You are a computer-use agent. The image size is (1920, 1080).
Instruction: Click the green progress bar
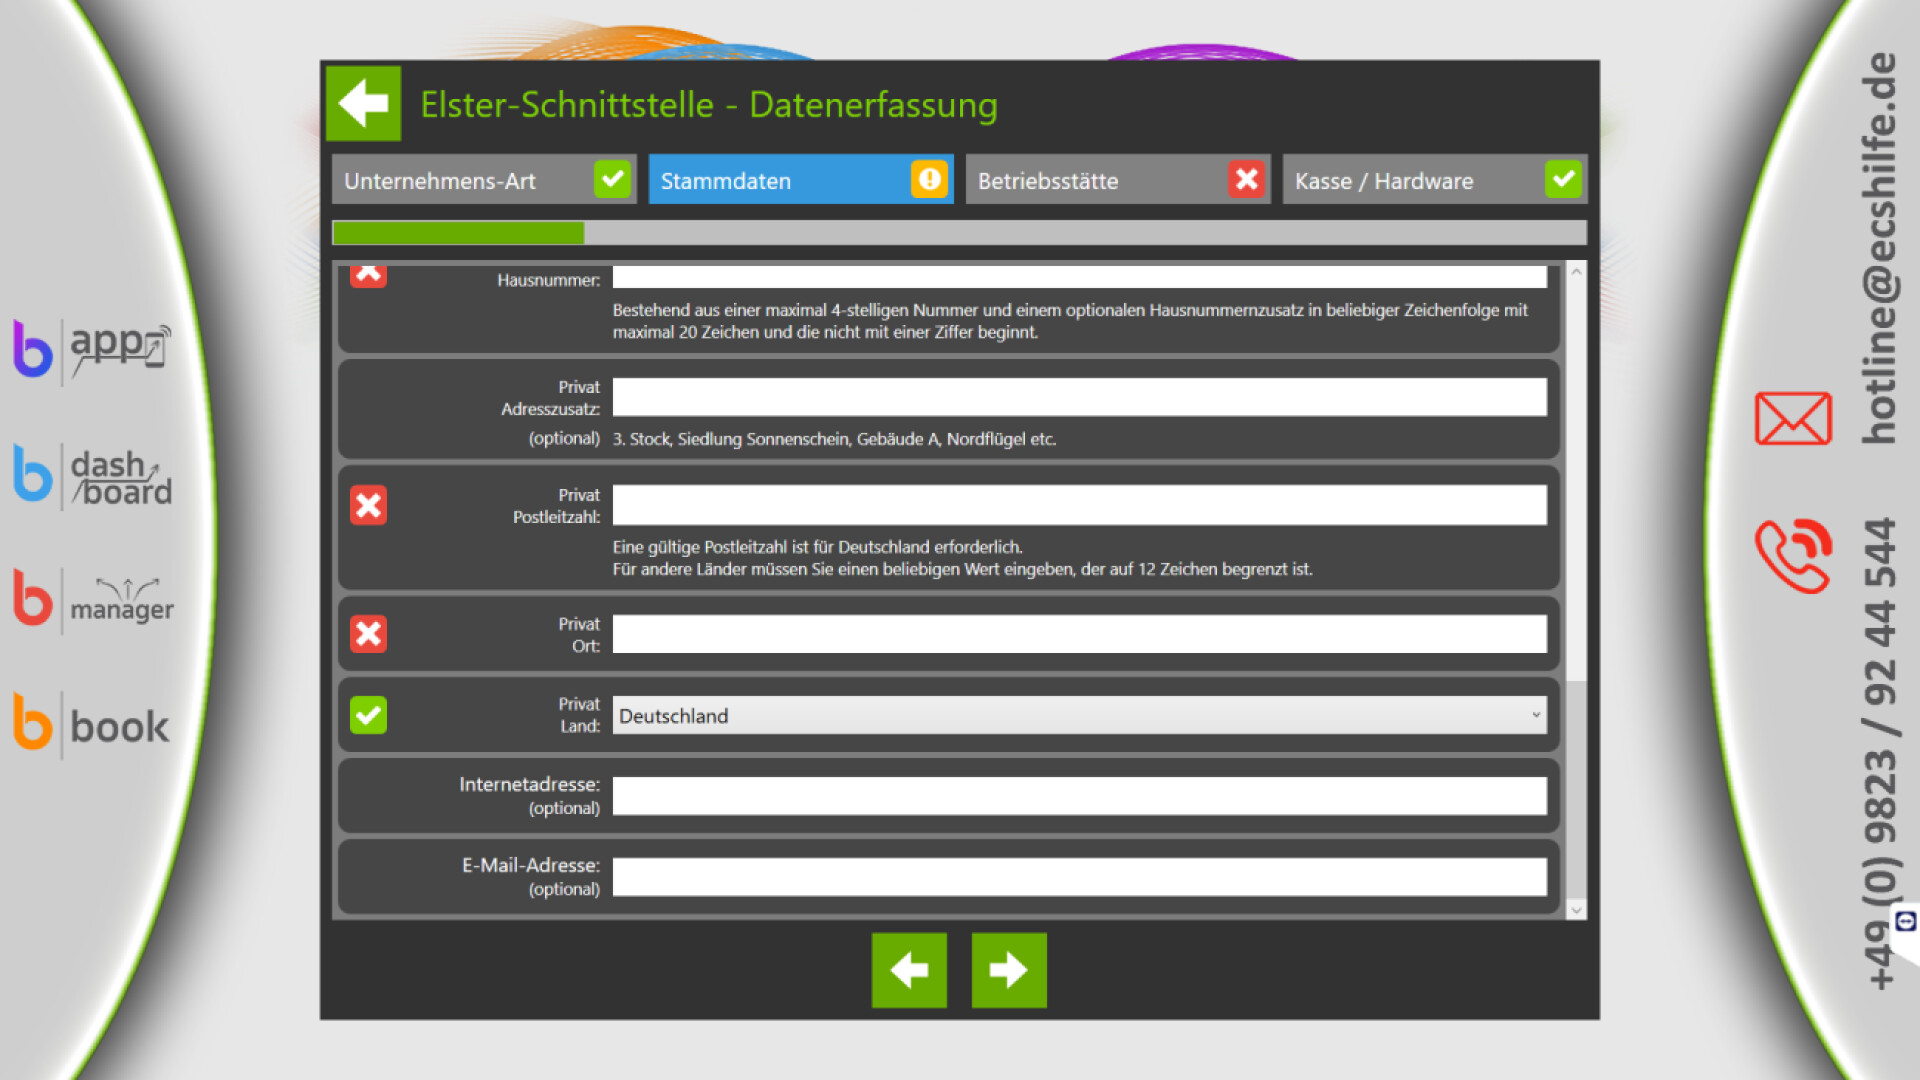coord(458,233)
